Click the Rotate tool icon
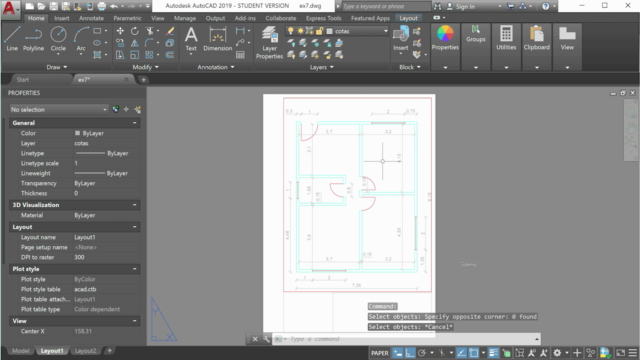The width and height of the screenshot is (640, 360). coord(135,31)
